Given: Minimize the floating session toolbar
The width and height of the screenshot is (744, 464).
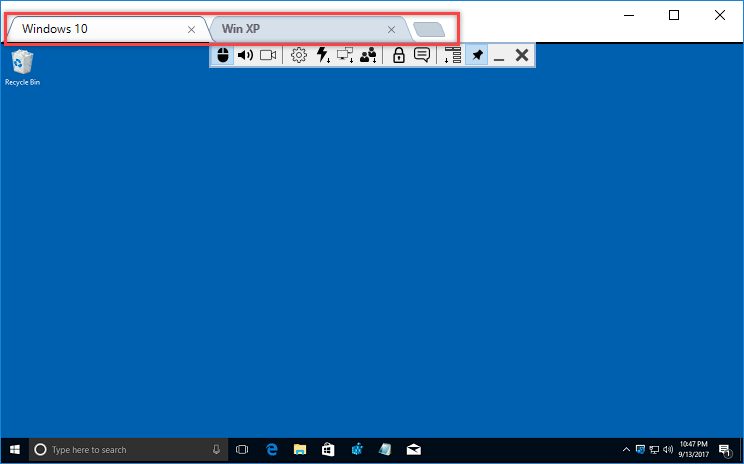Looking at the screenshot, I should 499,56.
